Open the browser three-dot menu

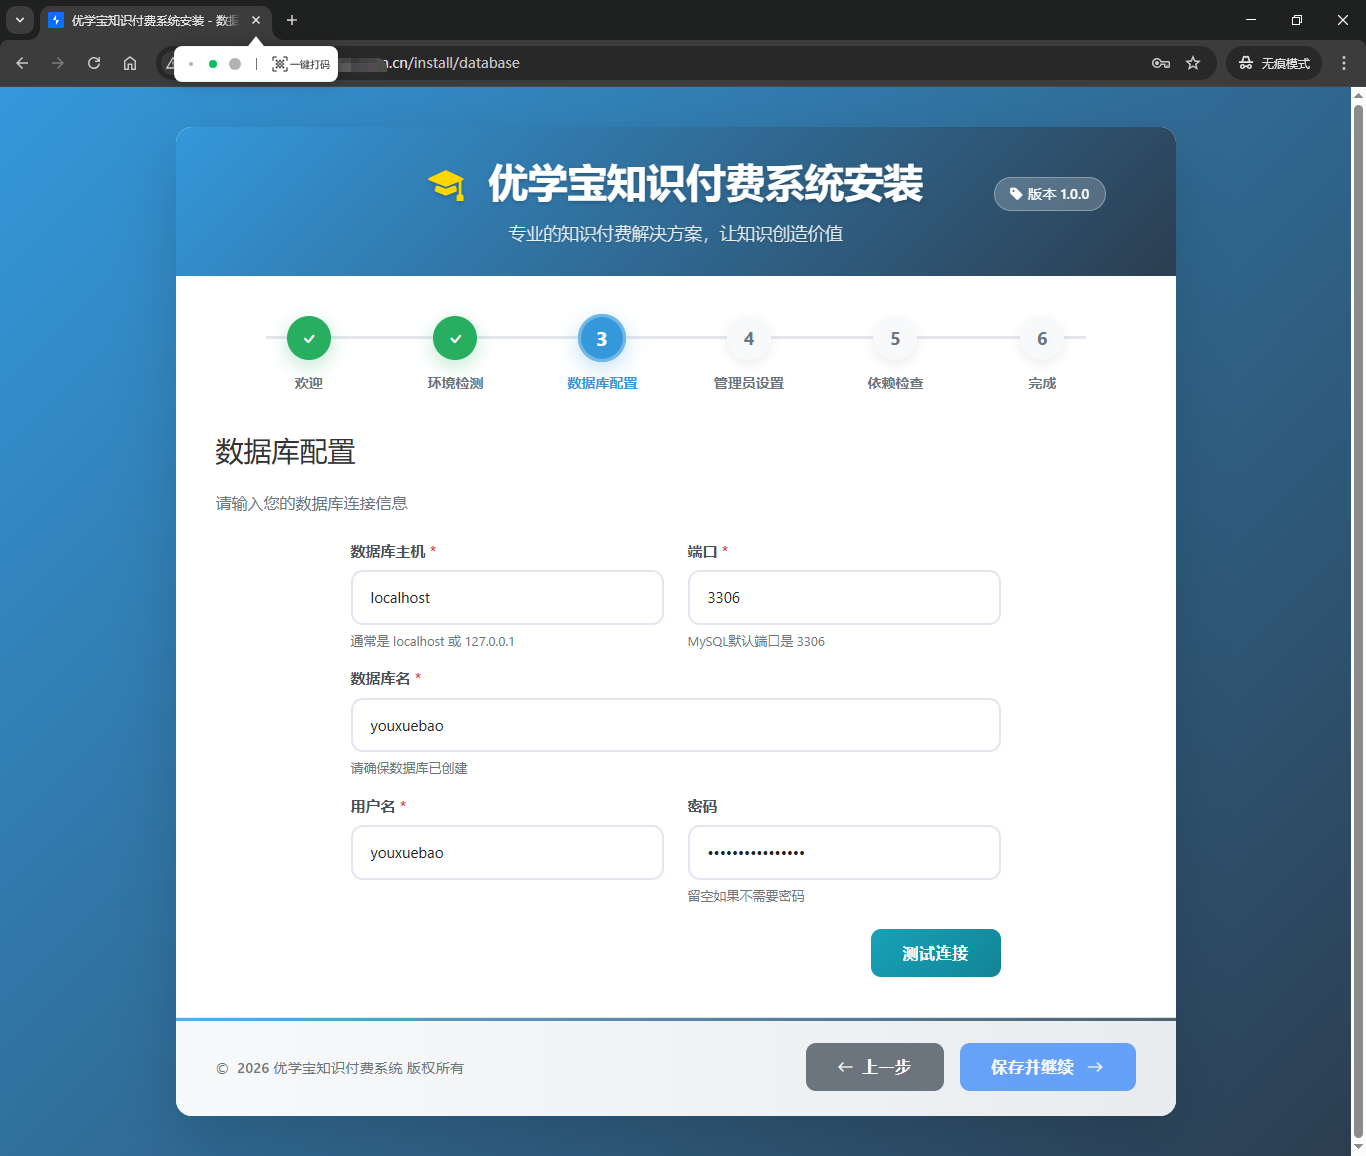pyautogui.click(x=1344, y=63)
